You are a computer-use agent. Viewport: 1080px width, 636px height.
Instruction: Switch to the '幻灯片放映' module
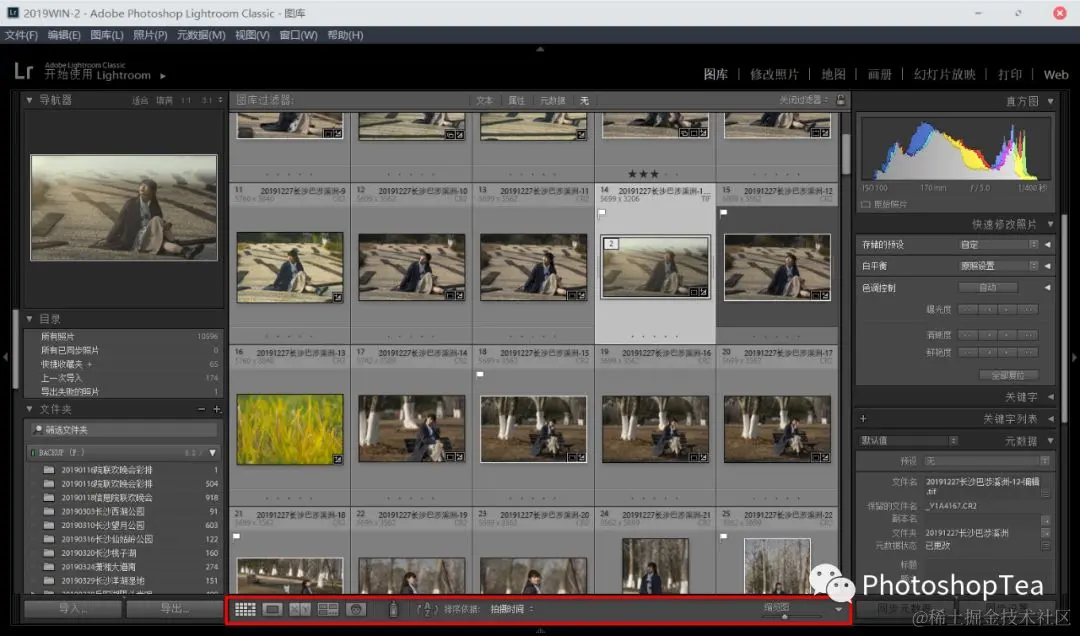(x=944, y=74)
